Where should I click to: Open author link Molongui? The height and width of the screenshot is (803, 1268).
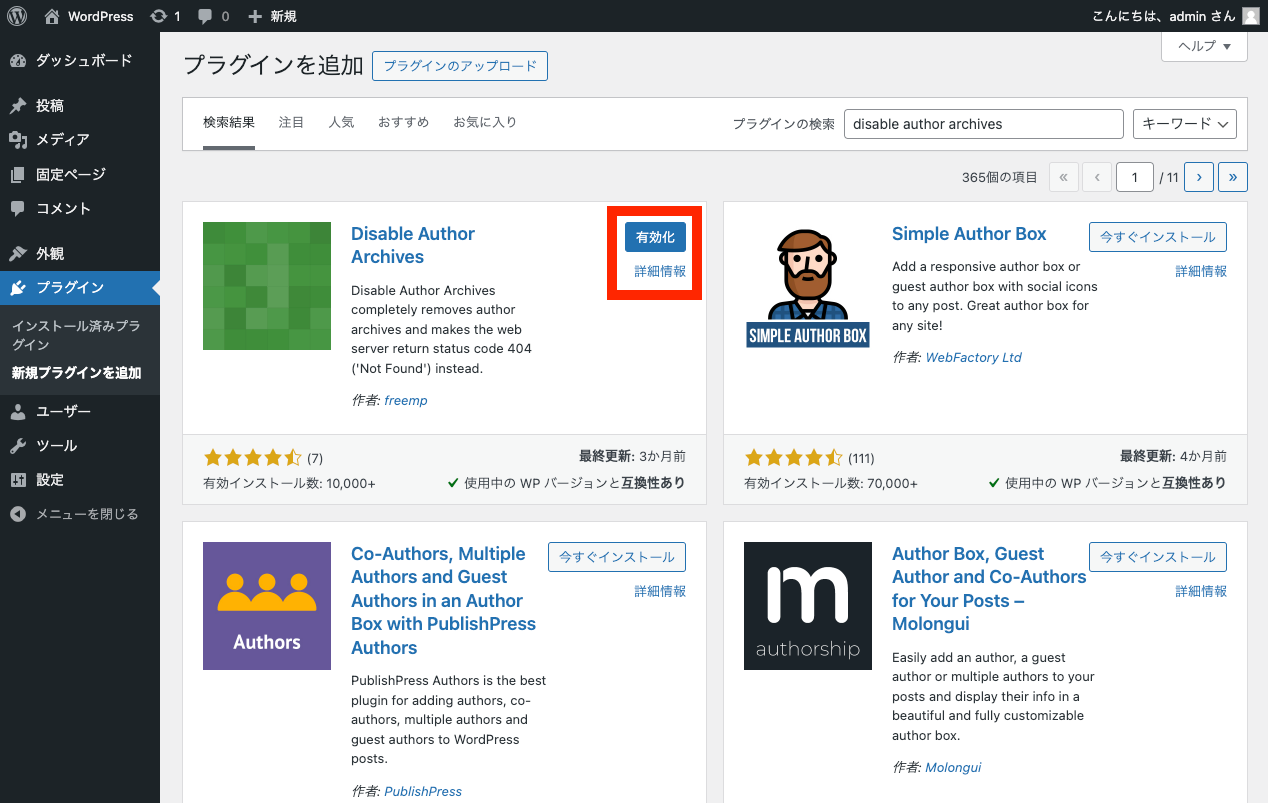tap(953, 767)
